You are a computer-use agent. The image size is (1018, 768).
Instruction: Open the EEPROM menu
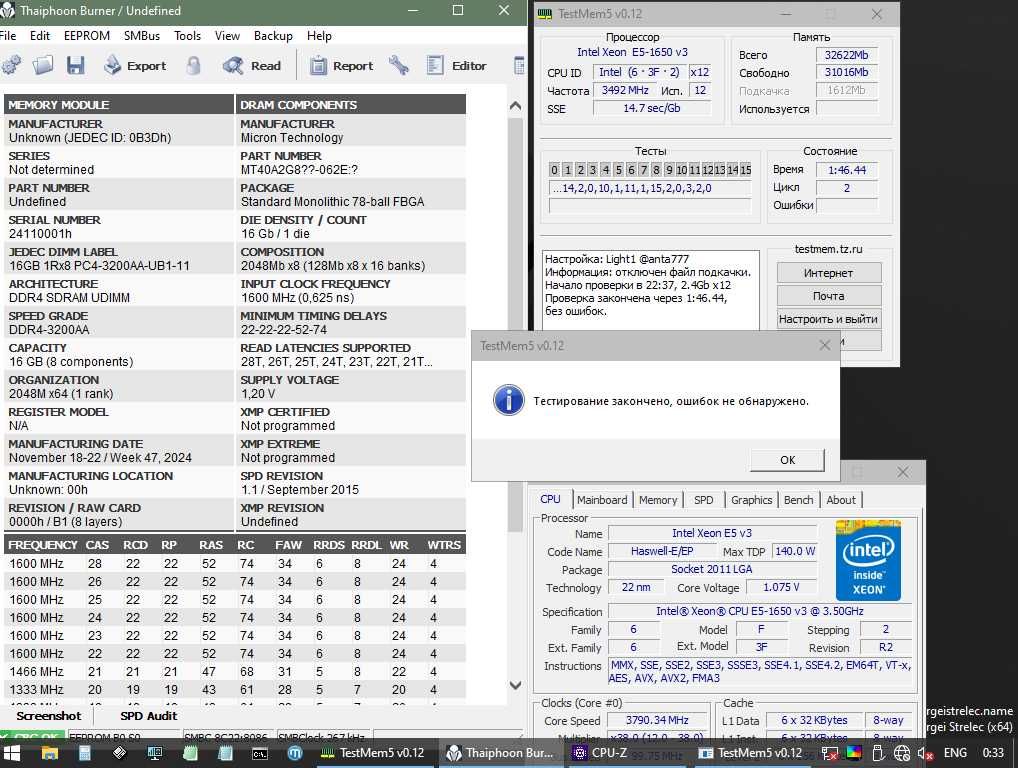coord(87,36)
